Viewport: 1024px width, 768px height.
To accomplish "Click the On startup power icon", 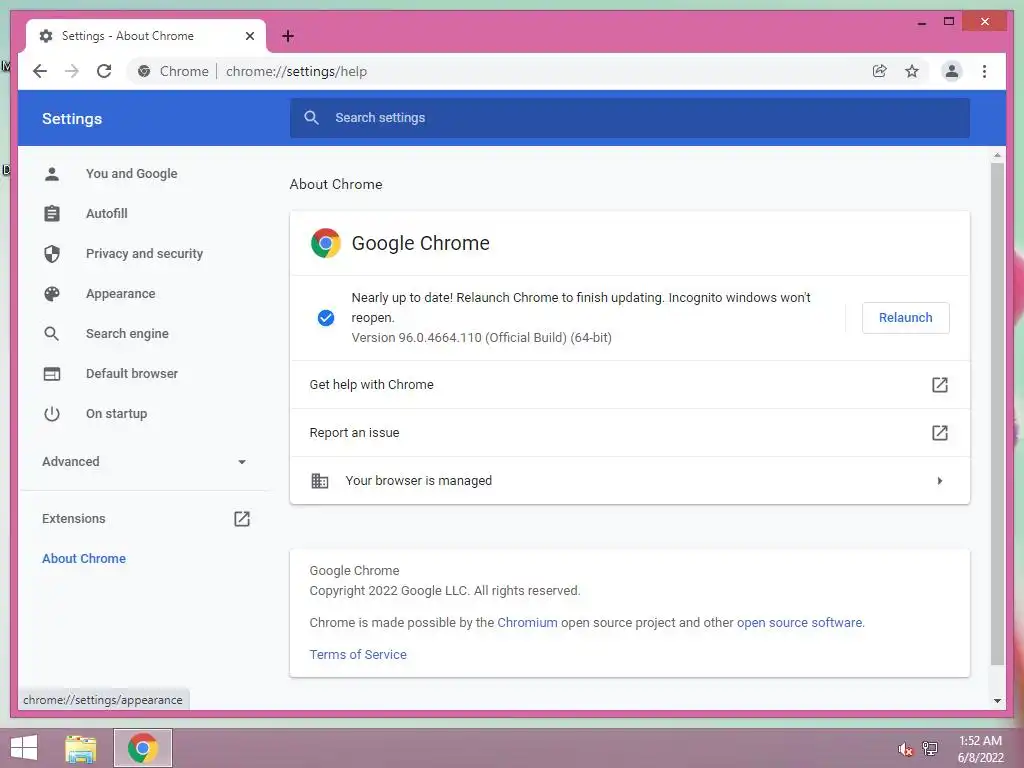I will click(x=52, y=413).
